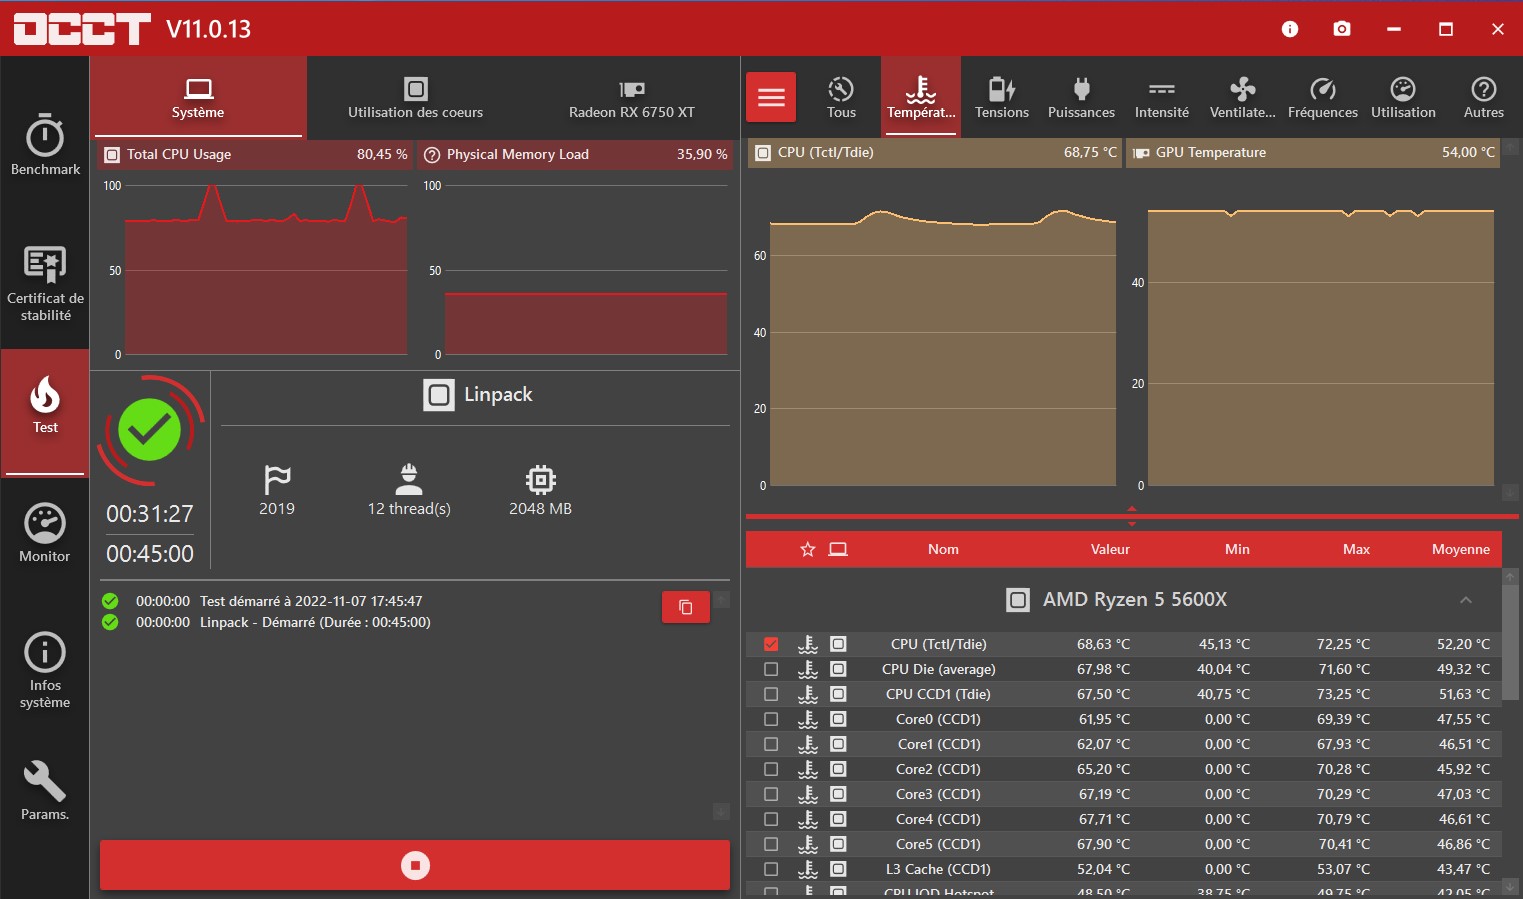
Task: Switch to the Système tab
Action: point(198,97)
